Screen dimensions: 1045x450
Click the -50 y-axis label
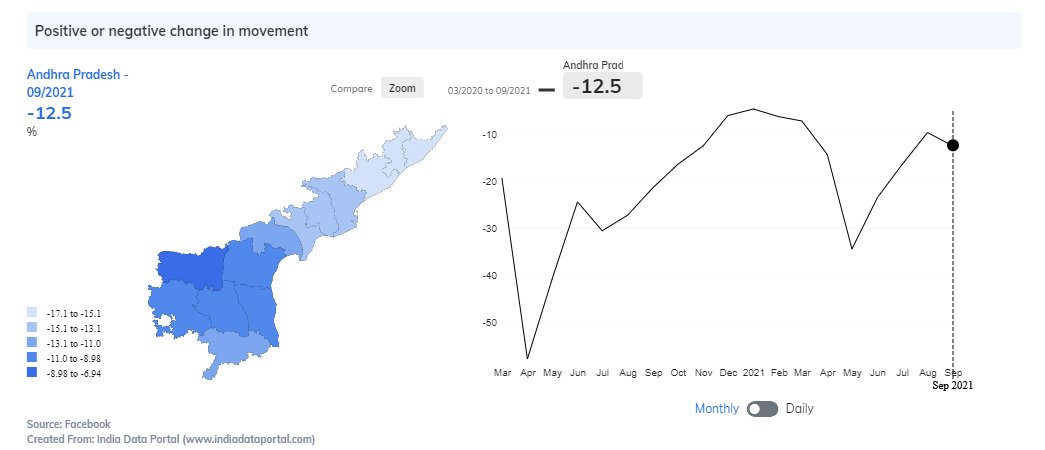point(489,323)
